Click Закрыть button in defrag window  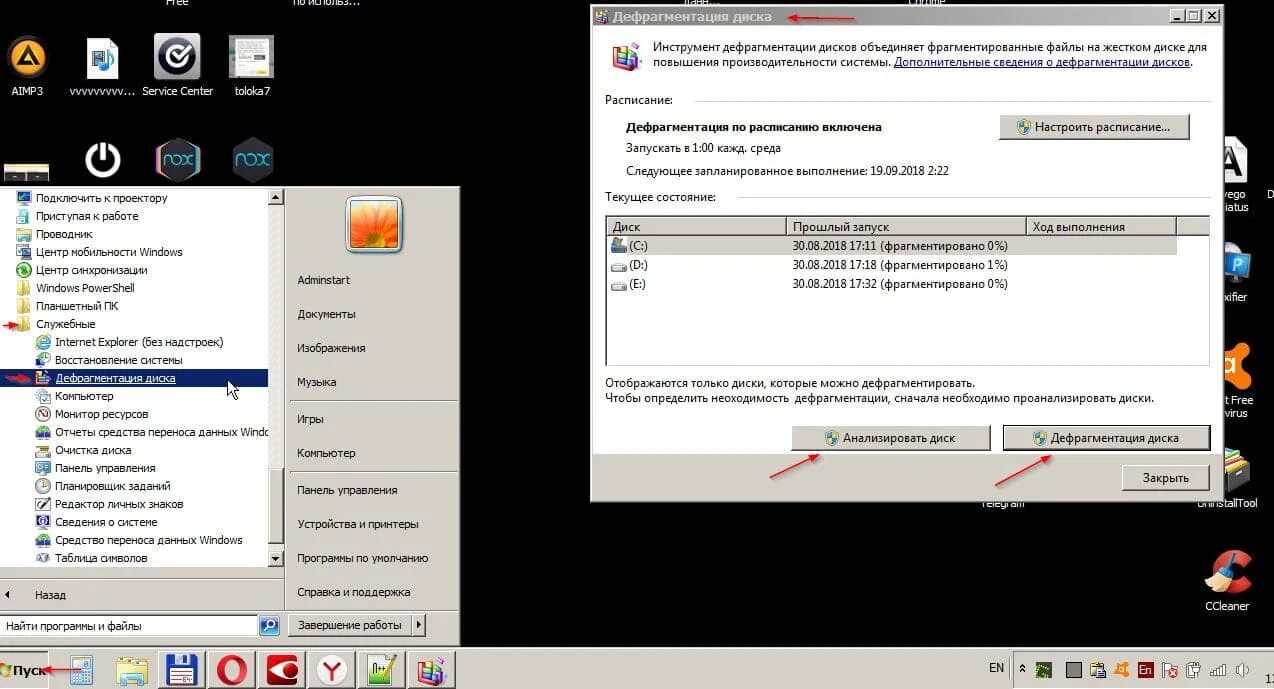[x=1166, y=478]
